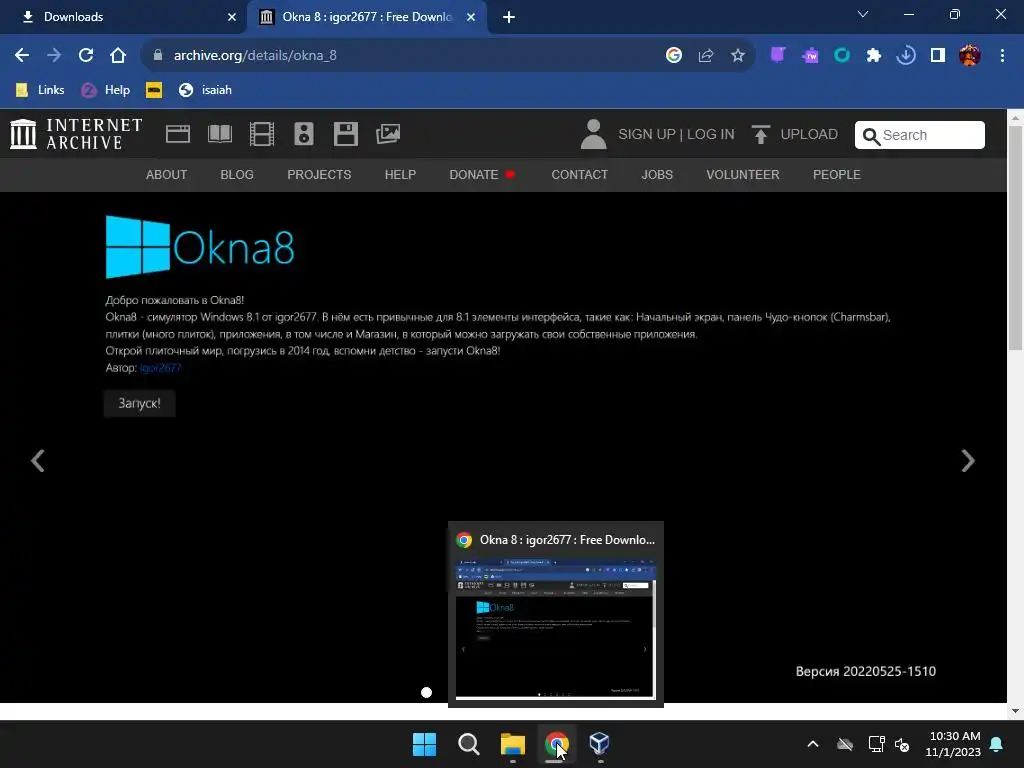
Task: Click SIGN UP link
Action: pos(647,134)
